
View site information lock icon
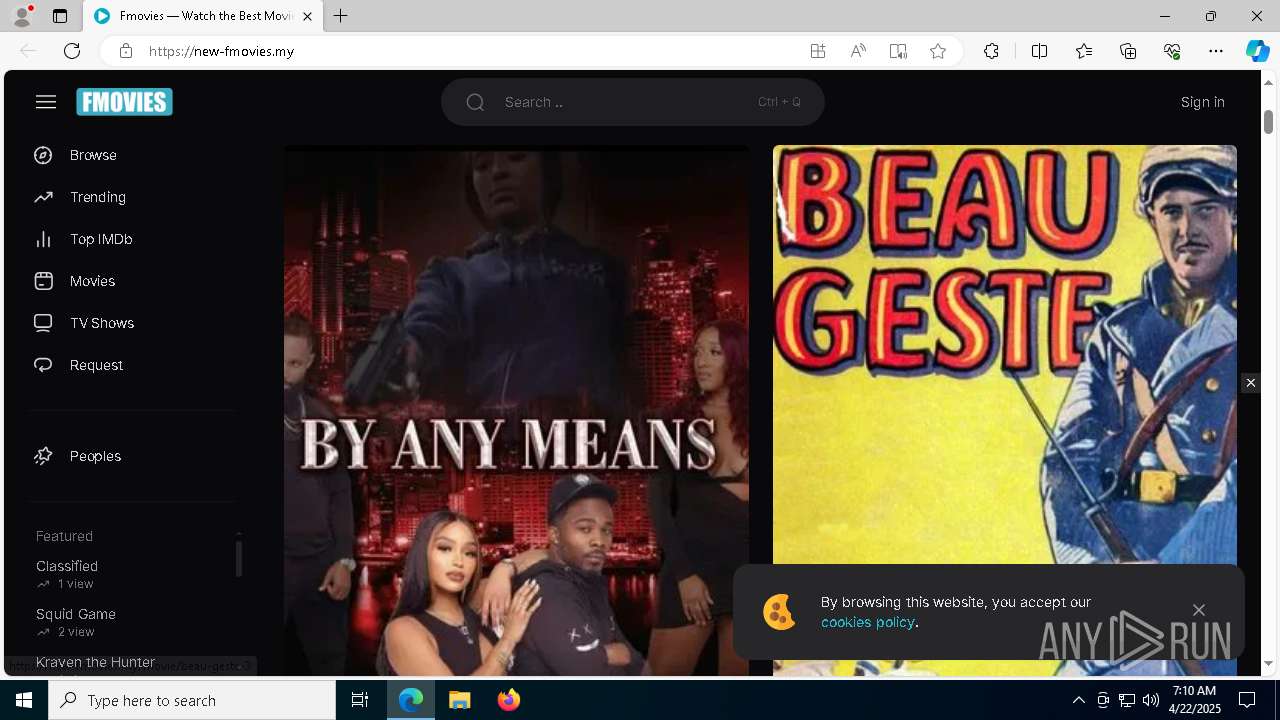pos(125,51)
